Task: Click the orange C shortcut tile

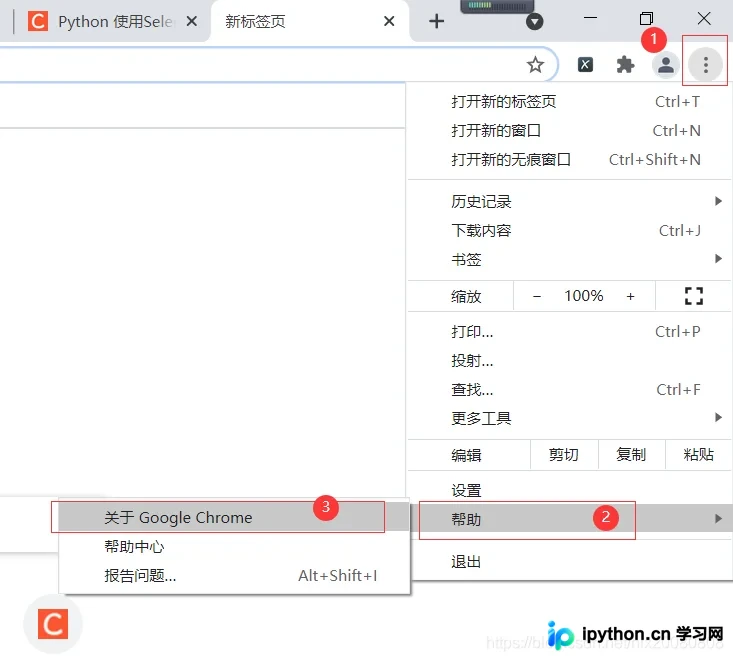Action: pyautogui.click(x=53, y=624)
